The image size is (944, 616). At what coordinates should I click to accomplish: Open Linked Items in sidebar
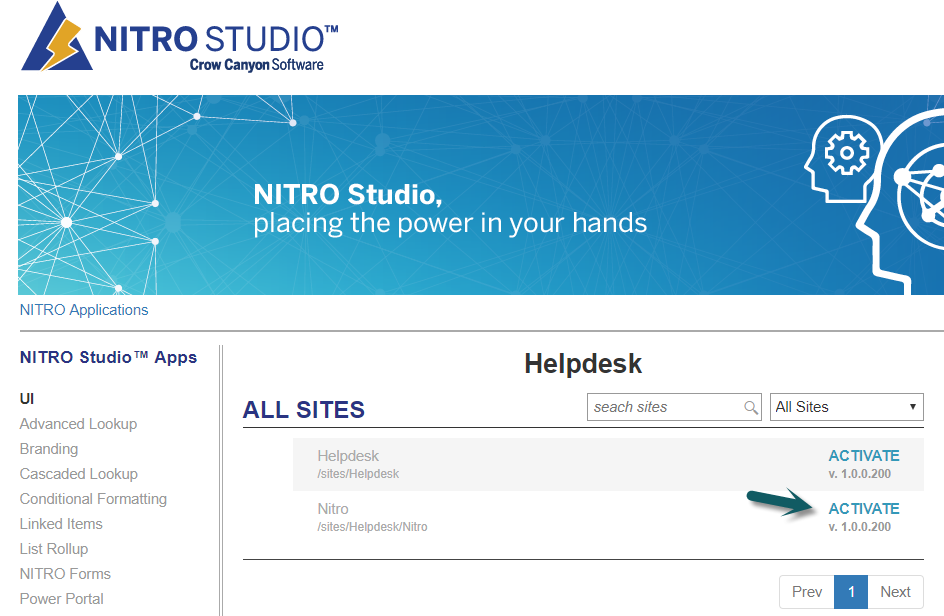pyautogui.click(x=61, y=524)
